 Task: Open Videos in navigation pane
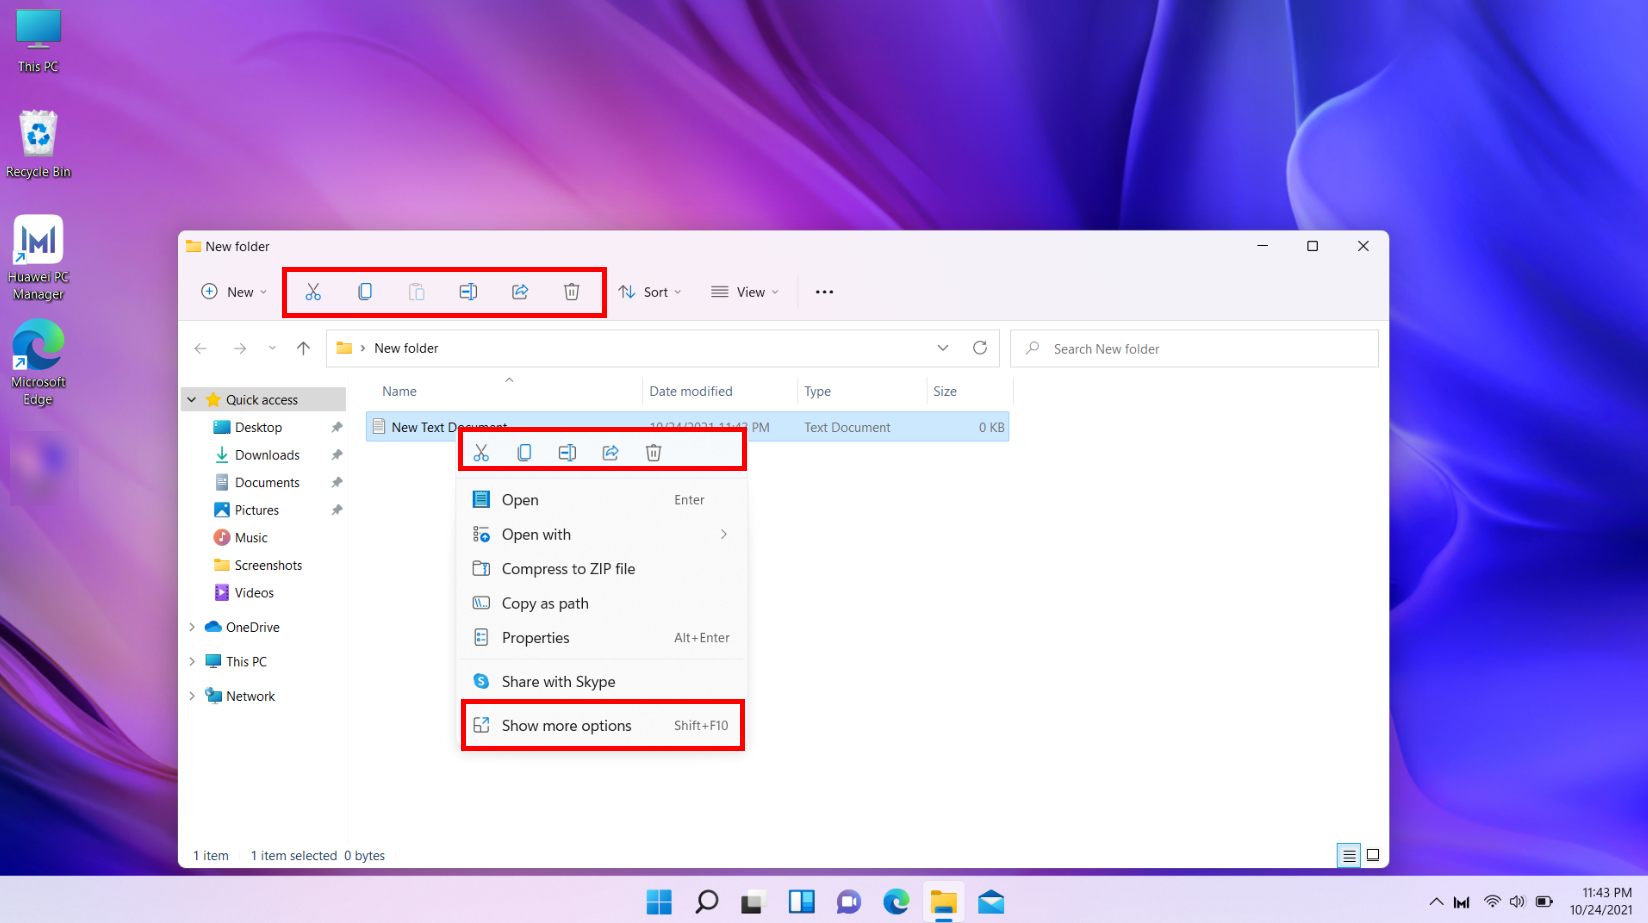point(254,593)
